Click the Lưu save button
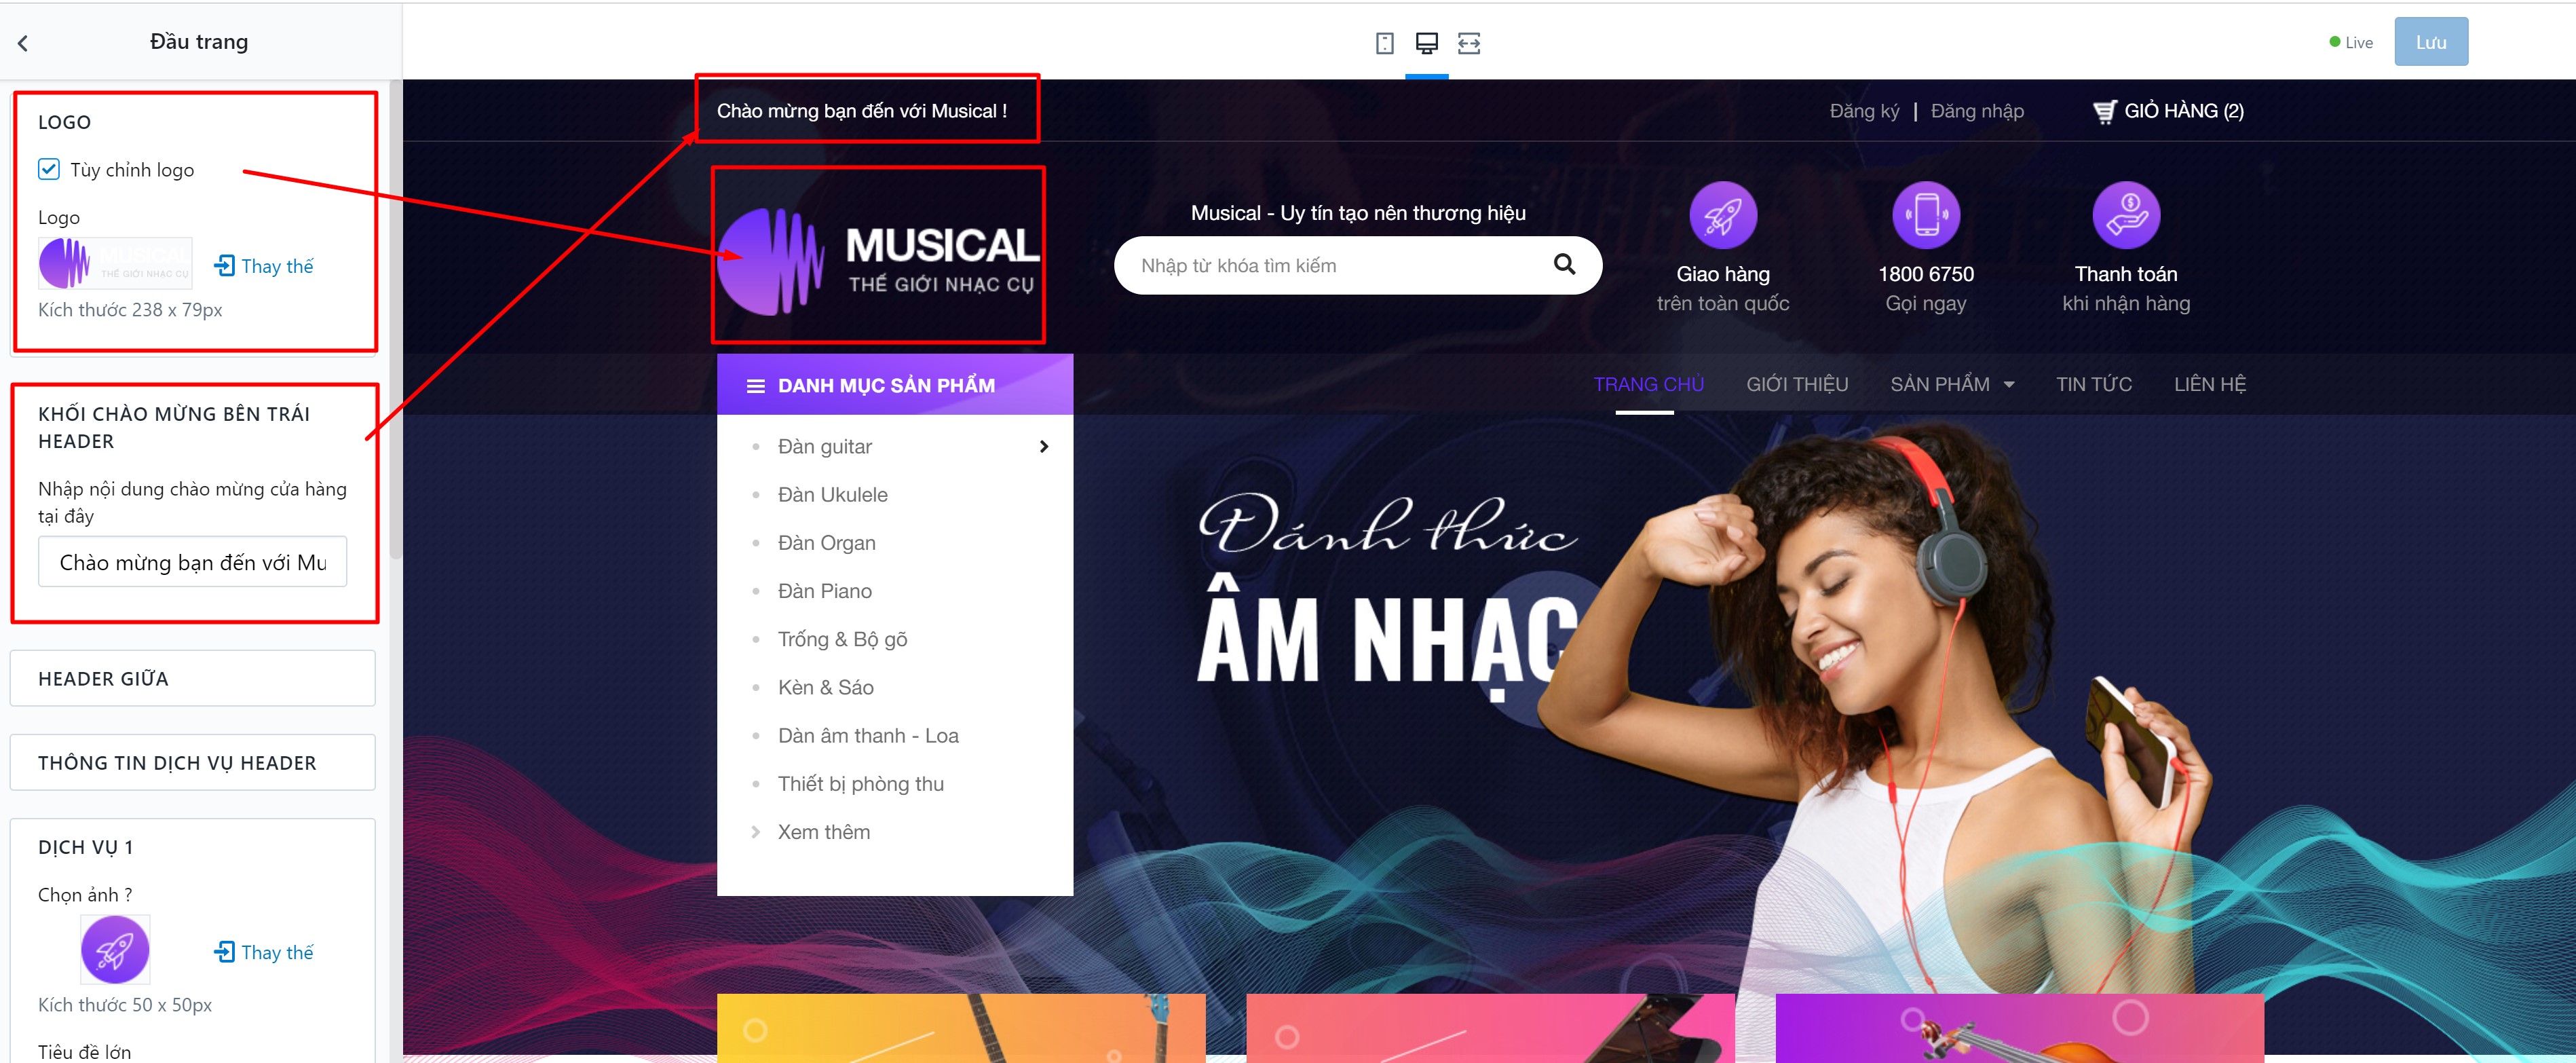2576x1063 pixels. tap(2430, 42)
